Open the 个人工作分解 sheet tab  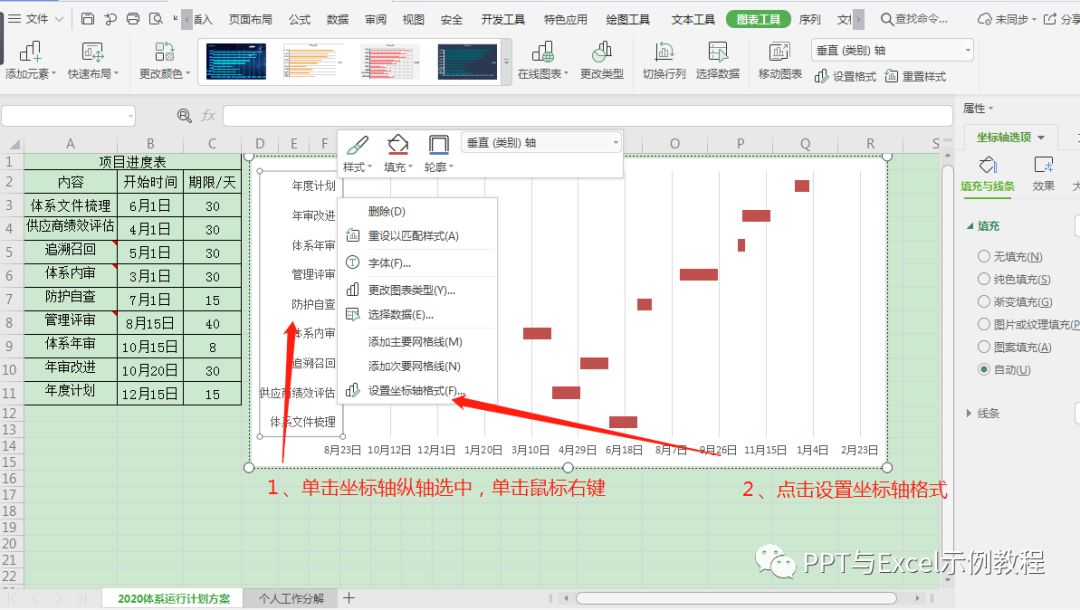coord(292,597)
